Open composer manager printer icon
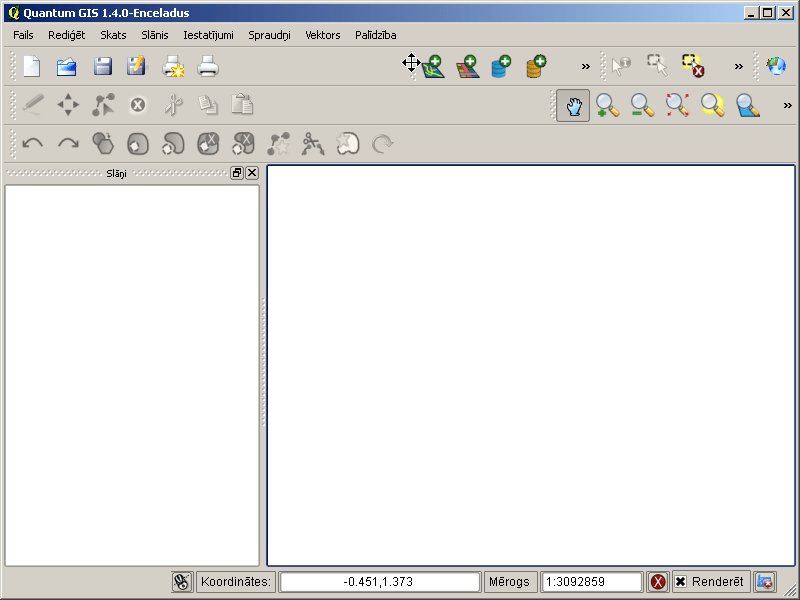Image resolution: width=800 pixels, height=600 pixels. click(208, 66)
